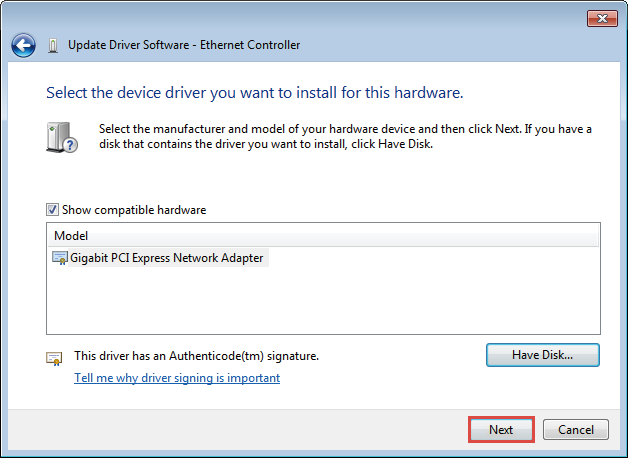628x458 pixels.
Task: Open the Have Disk dialog
Action: click(543, 355)
